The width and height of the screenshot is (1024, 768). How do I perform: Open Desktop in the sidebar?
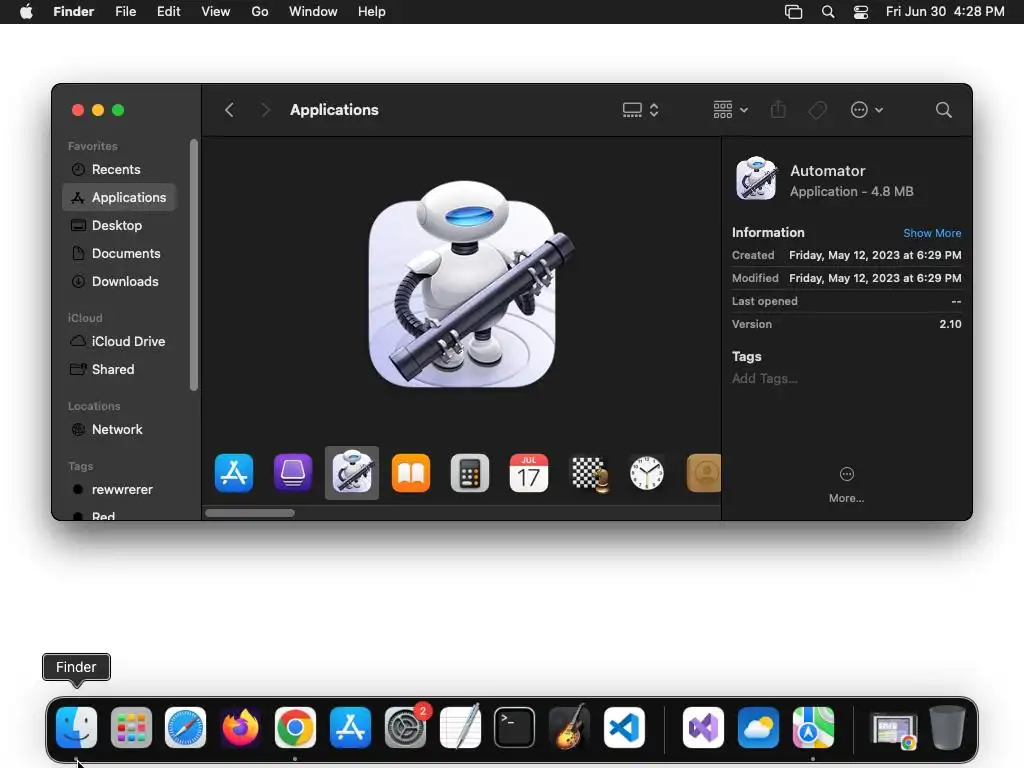[119, 225]
